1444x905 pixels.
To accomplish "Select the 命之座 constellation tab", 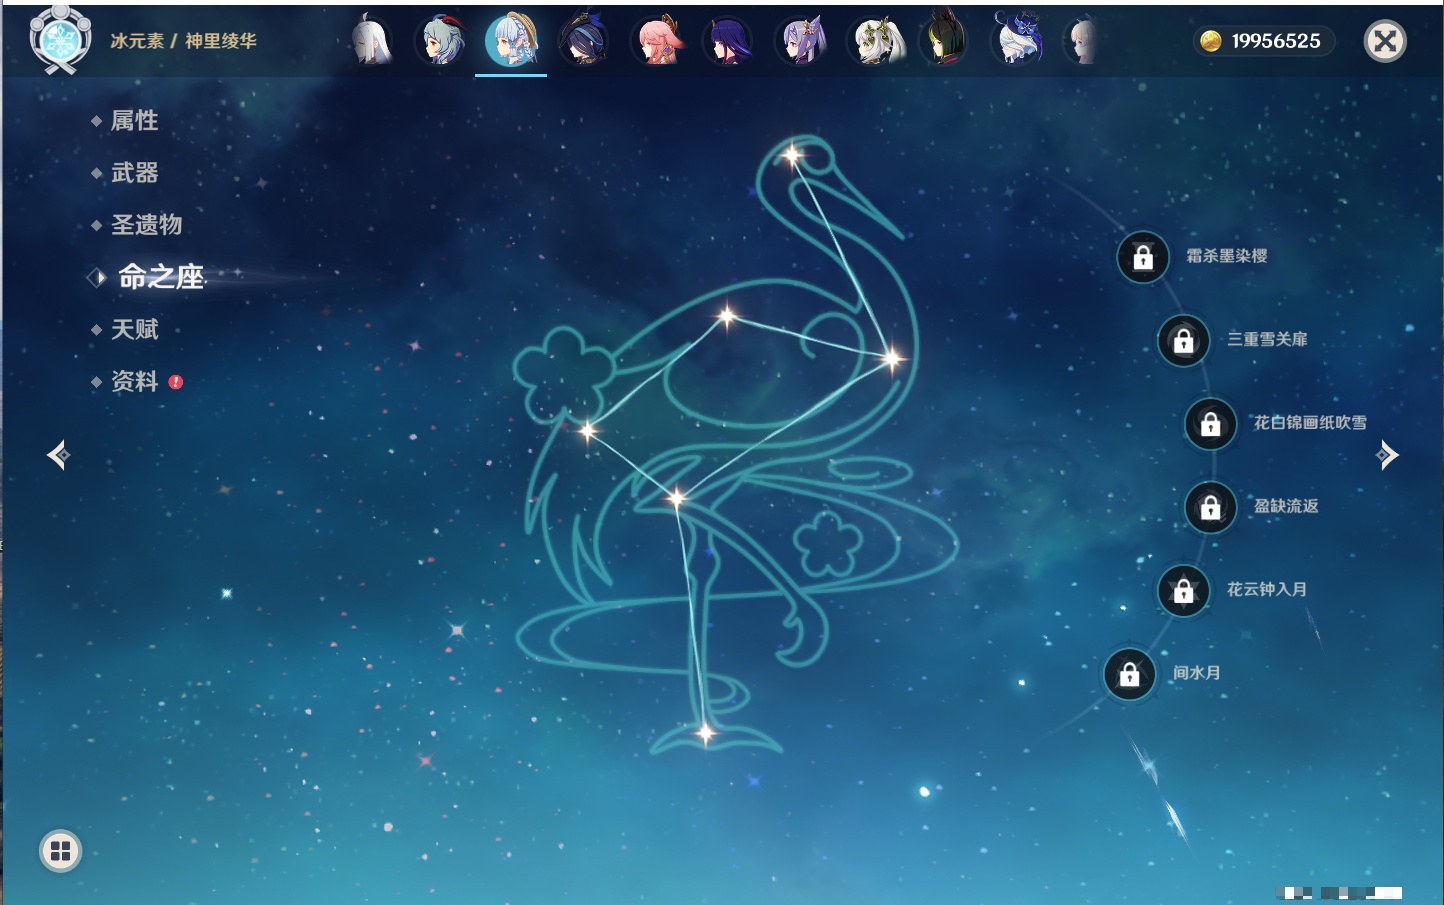I will pos(161,277).
